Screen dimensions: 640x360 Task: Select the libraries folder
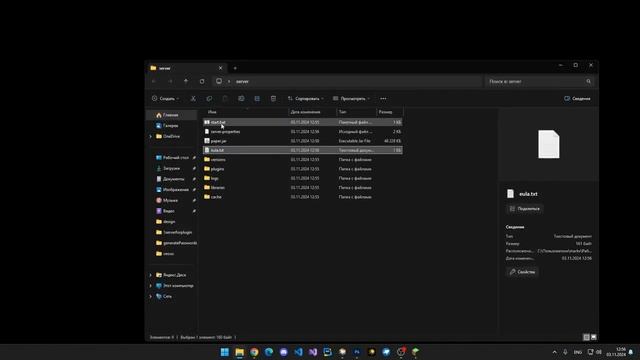302,188
